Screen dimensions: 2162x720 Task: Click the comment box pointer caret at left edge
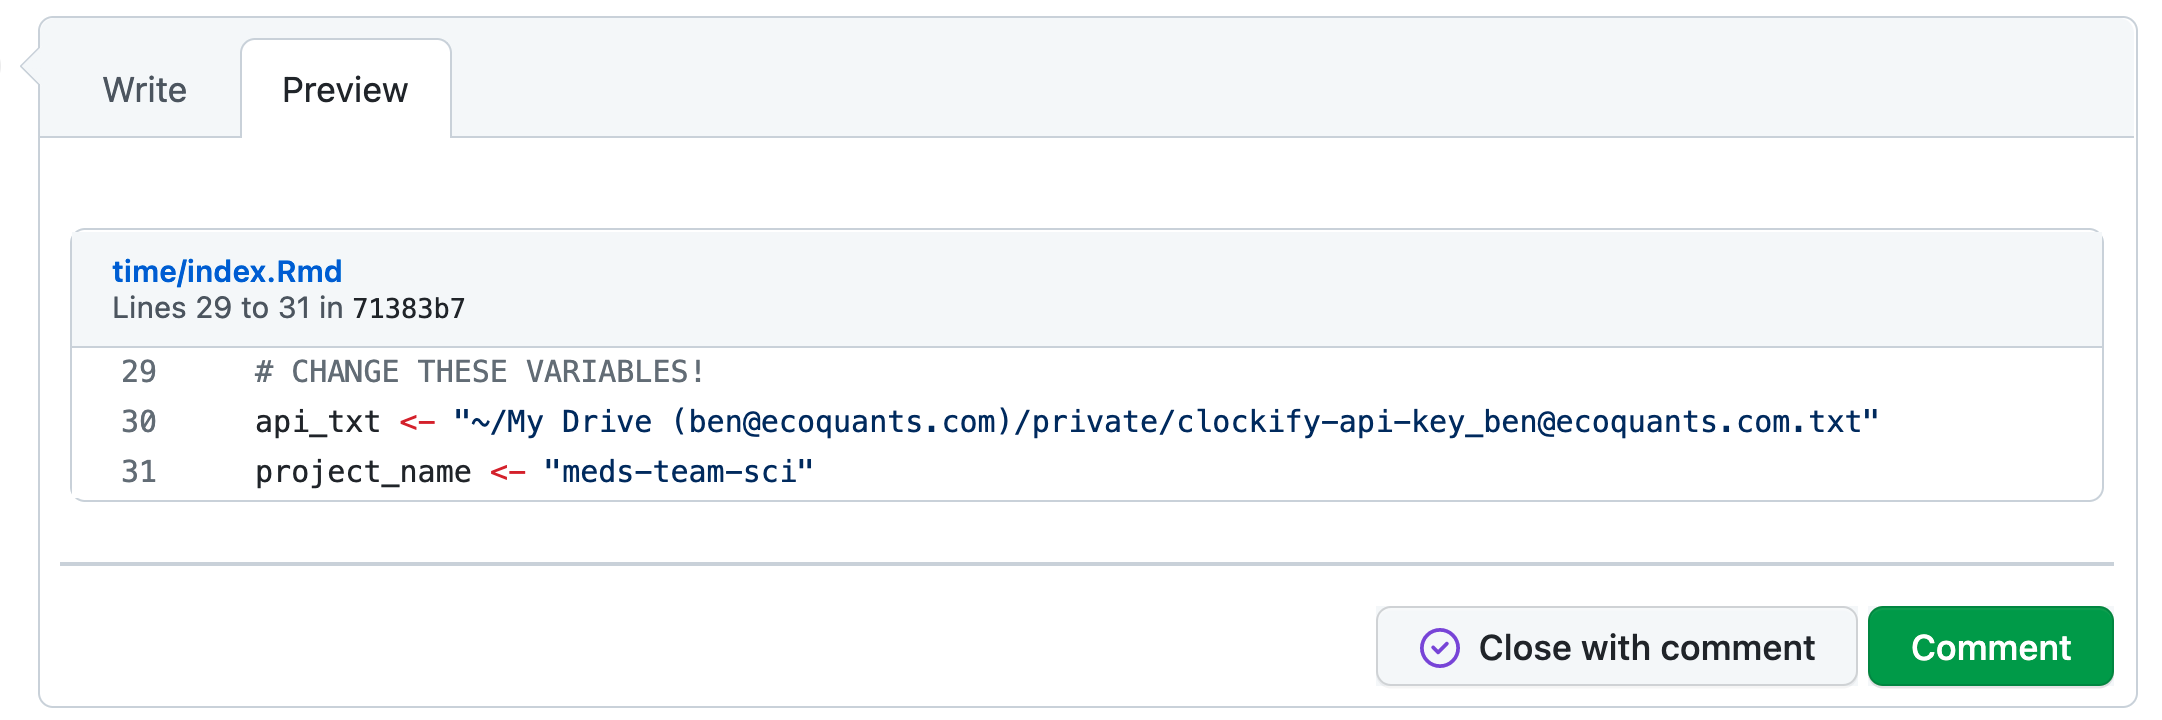coord(29,67)
